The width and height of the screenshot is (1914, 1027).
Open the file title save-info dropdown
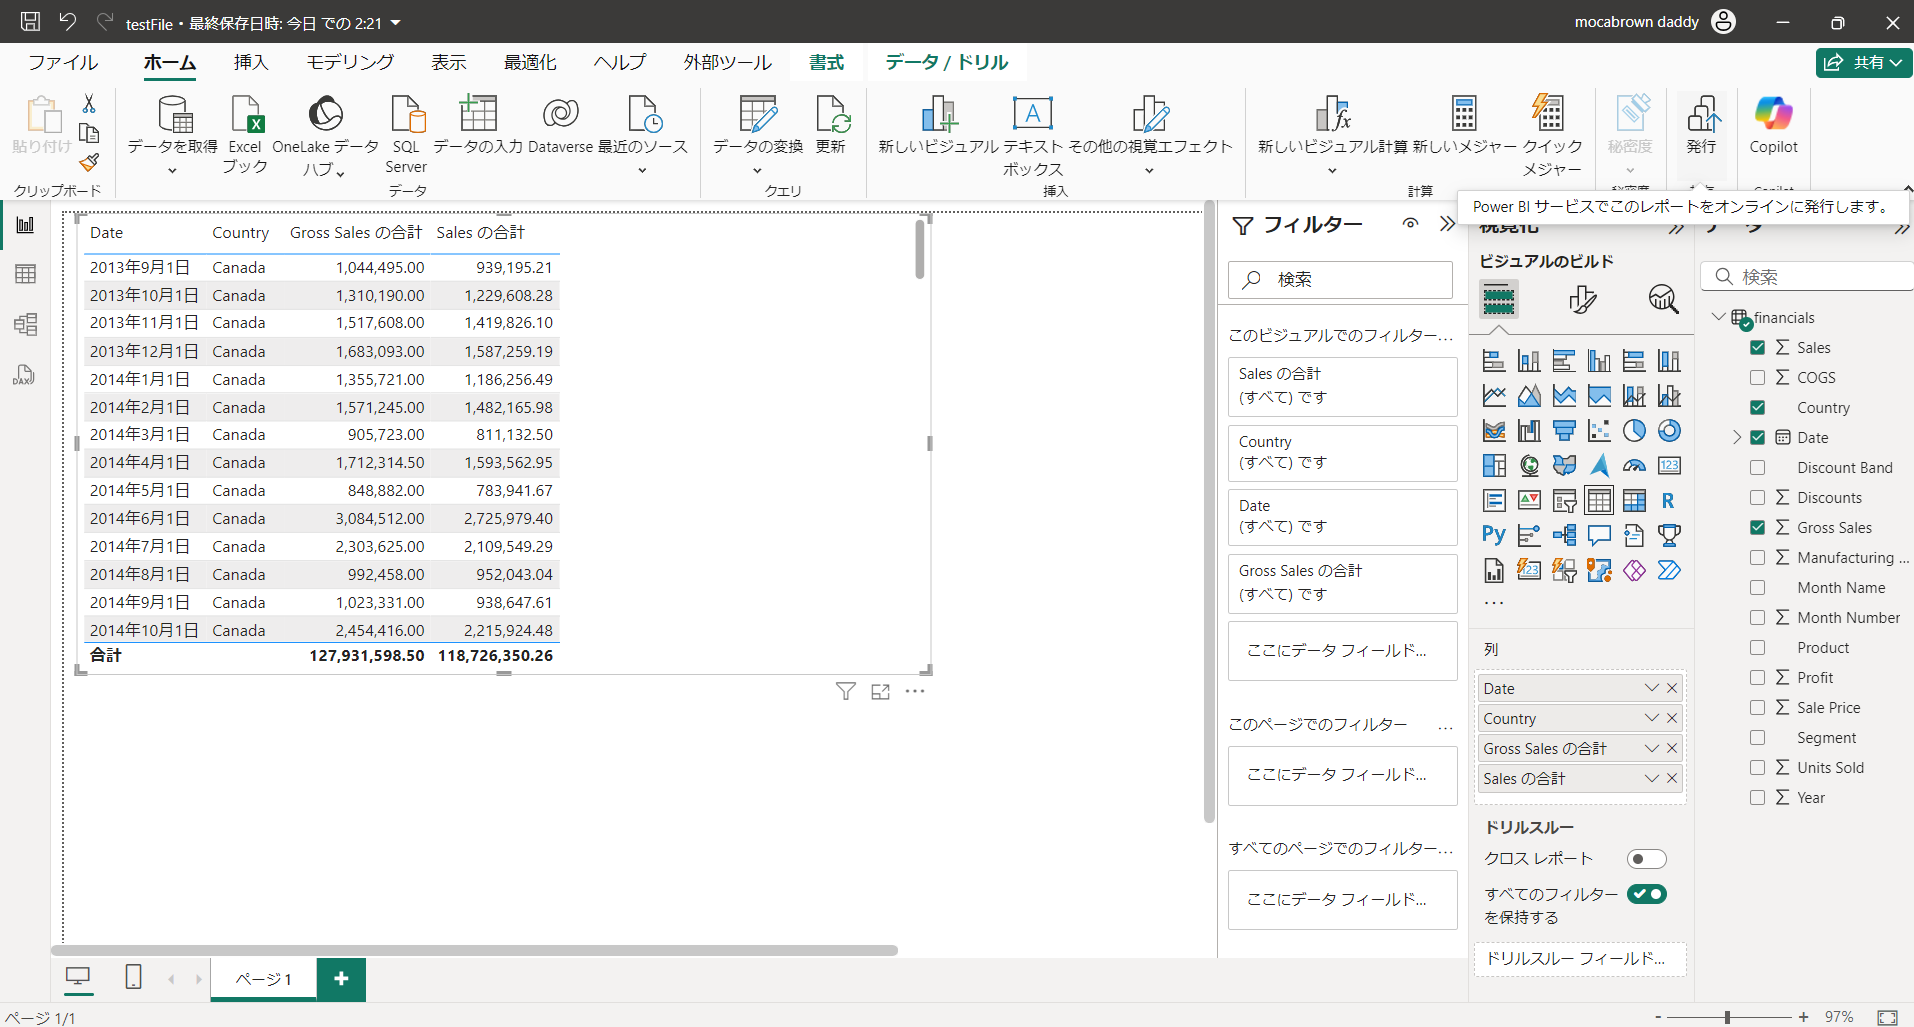coord(396,23)
